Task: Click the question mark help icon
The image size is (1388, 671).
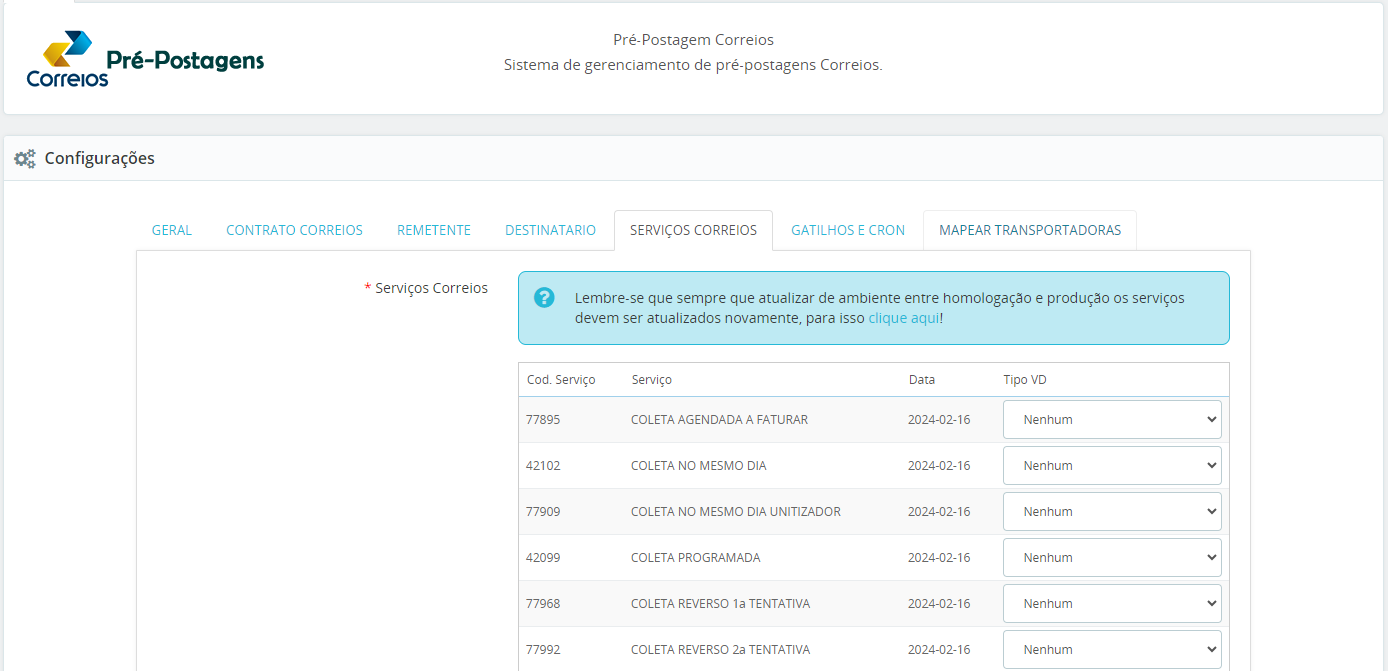Action: tap(544, 297)
